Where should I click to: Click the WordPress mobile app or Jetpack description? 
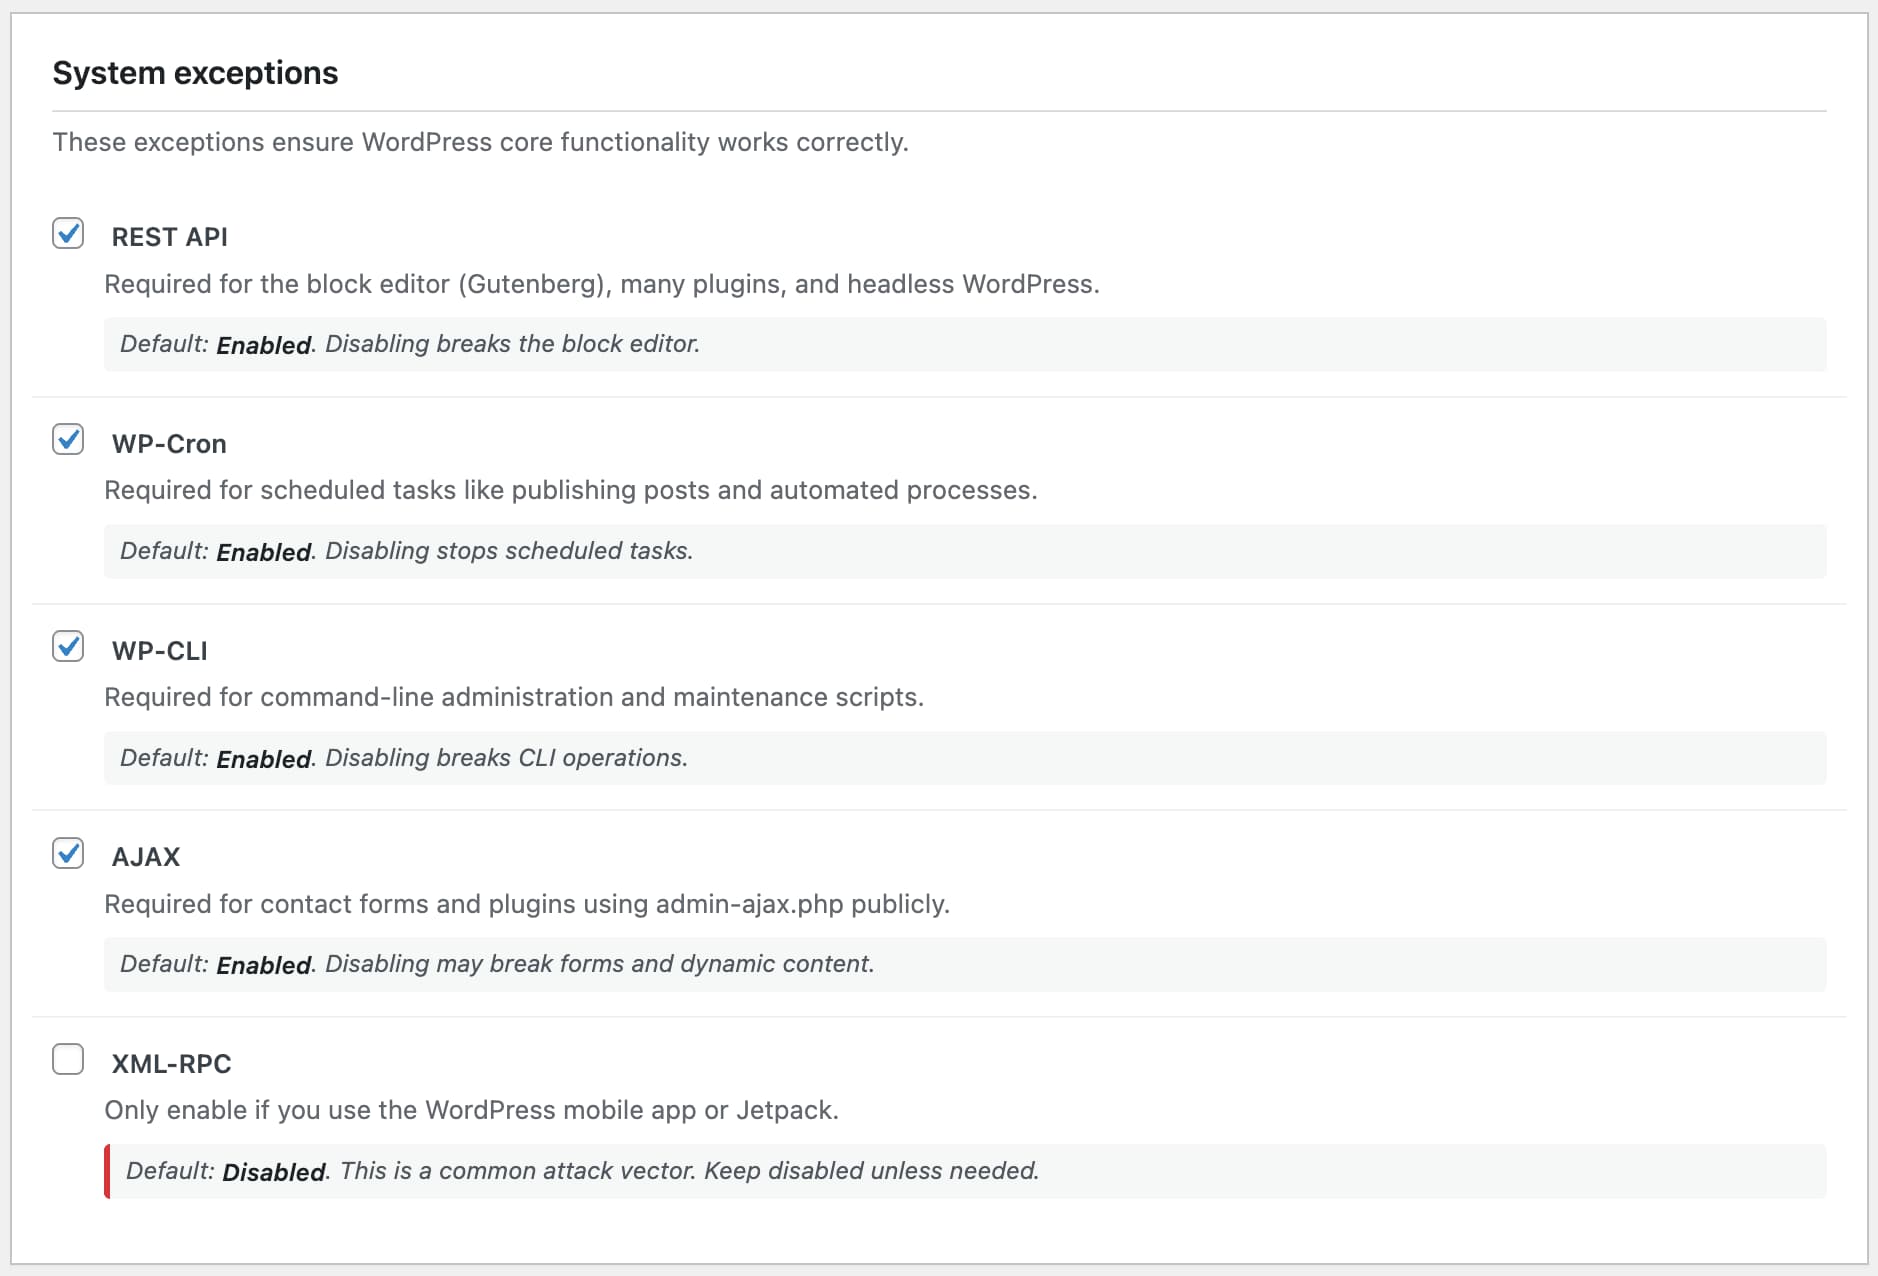point(471,1110)
